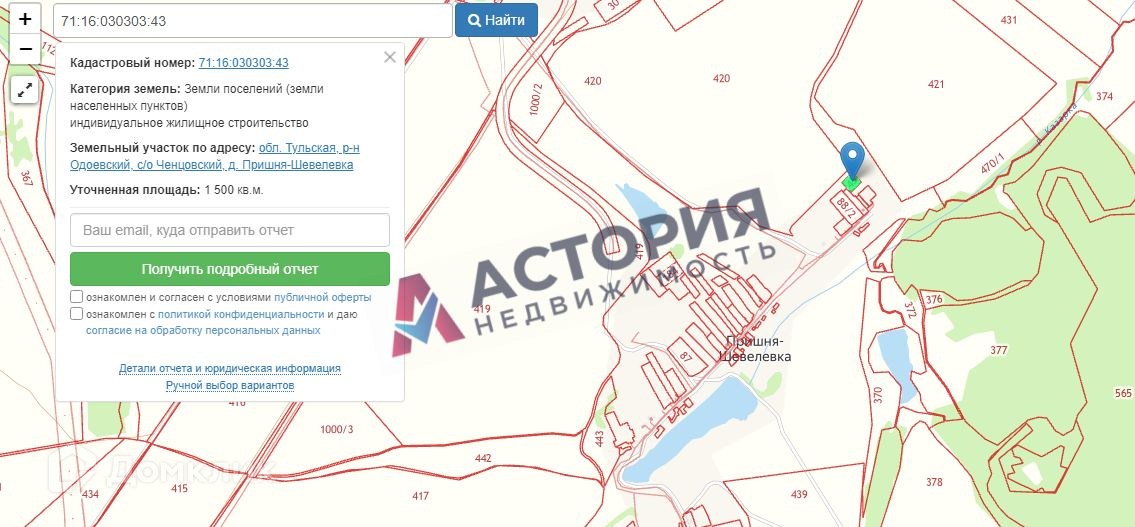Screen dimensions: 1135x527
Task: Click the email input for report
Action: [x=230, y=230]
